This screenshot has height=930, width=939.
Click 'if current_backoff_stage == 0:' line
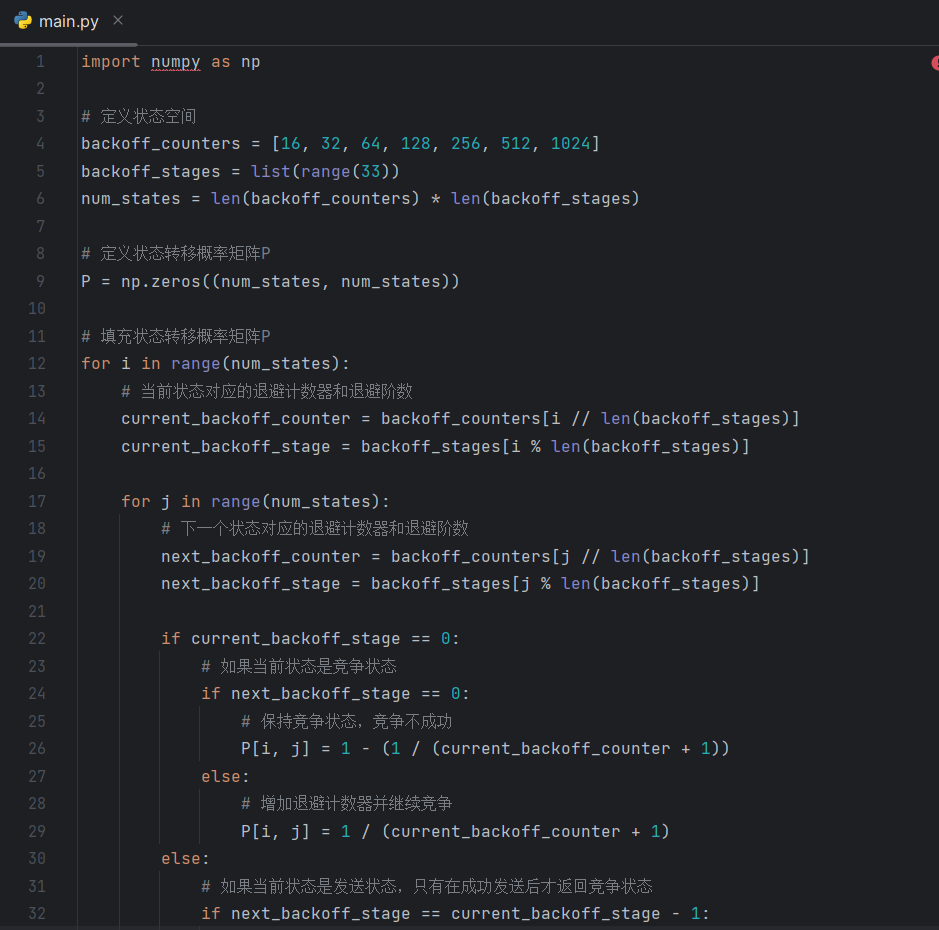click(x=310, y=638)
